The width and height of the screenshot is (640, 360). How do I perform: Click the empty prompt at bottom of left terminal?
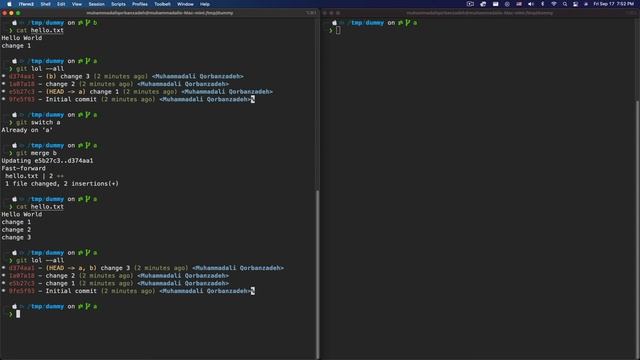click(x=18, y=314)
